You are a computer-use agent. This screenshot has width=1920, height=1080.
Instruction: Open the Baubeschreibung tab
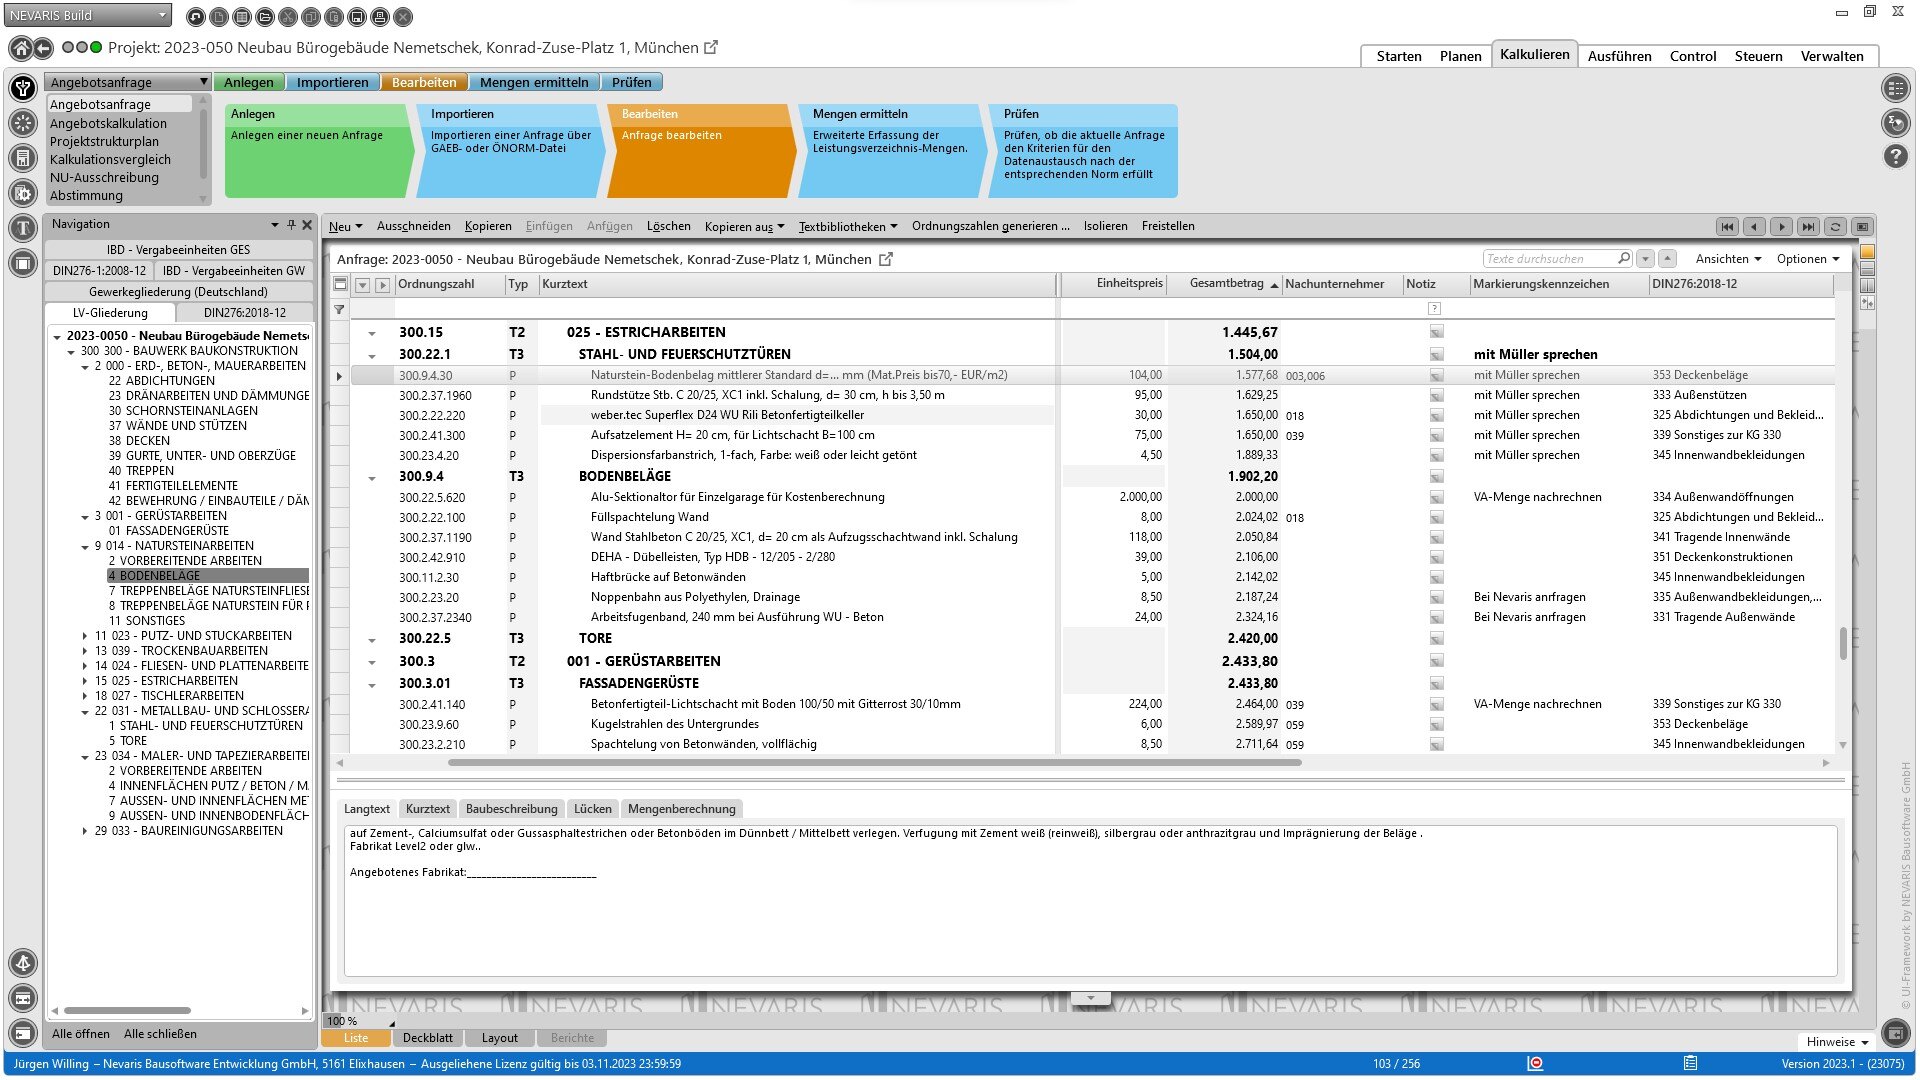pyautogui.click(x=511, y=809)
